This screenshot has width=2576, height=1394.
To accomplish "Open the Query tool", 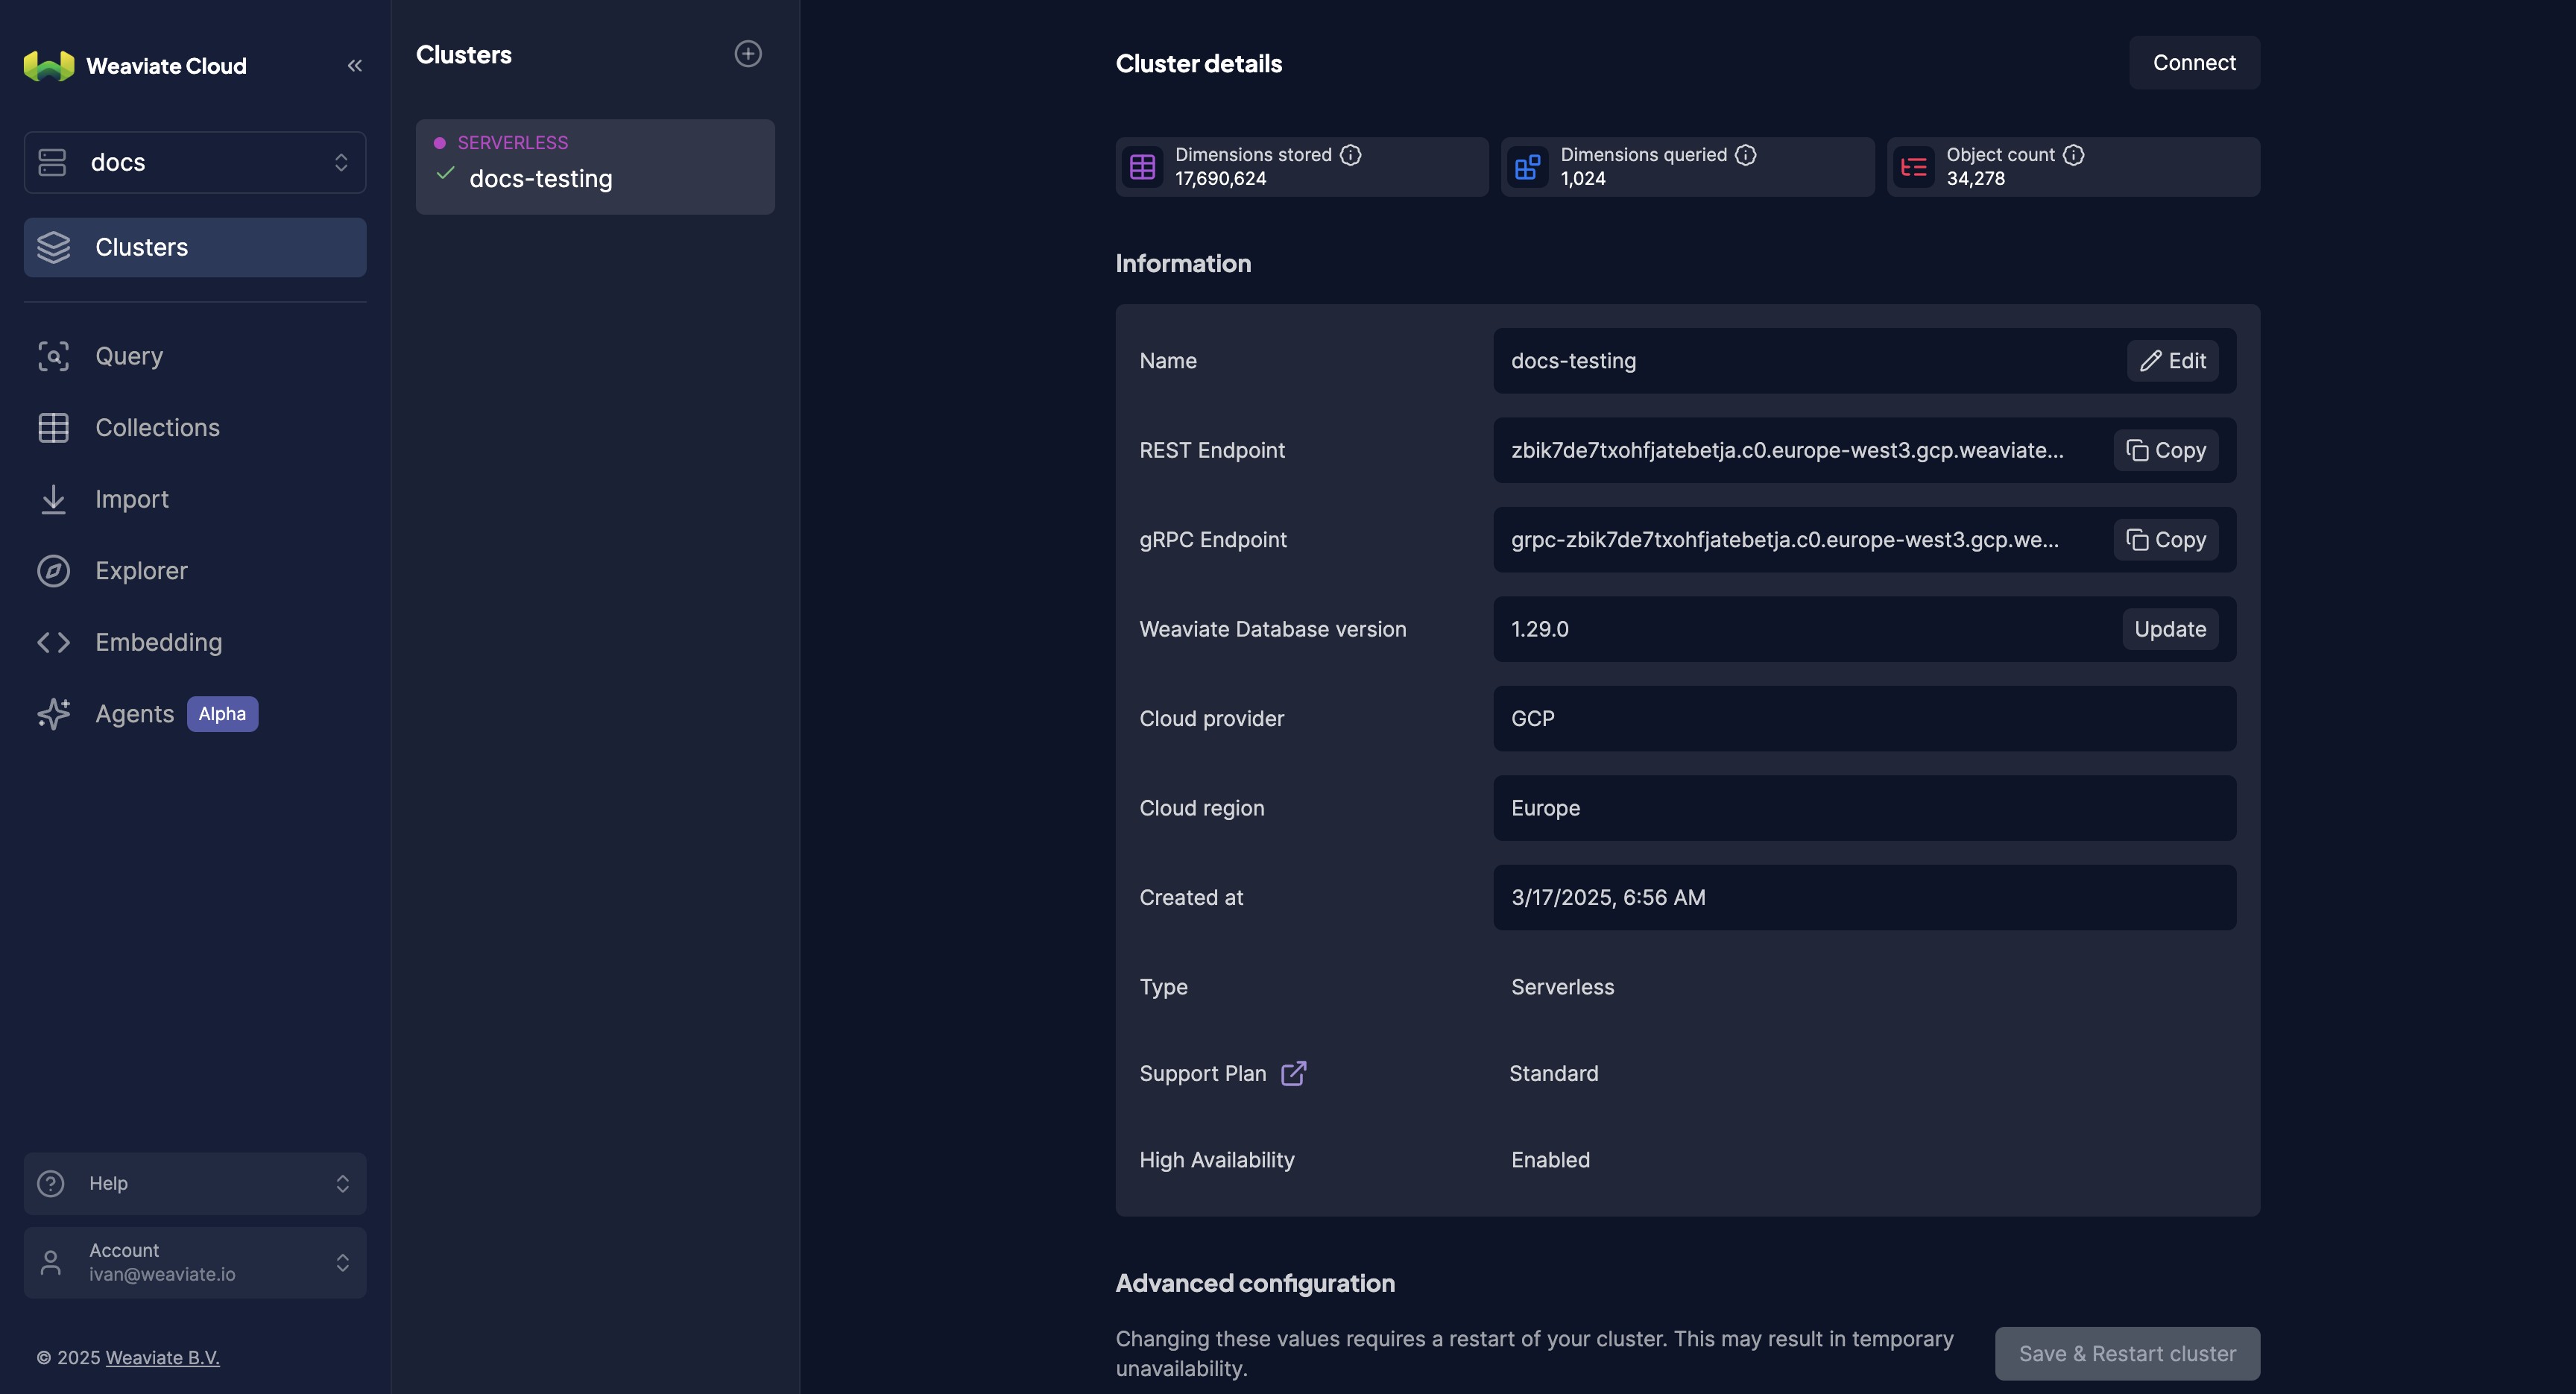I will 195,356.
